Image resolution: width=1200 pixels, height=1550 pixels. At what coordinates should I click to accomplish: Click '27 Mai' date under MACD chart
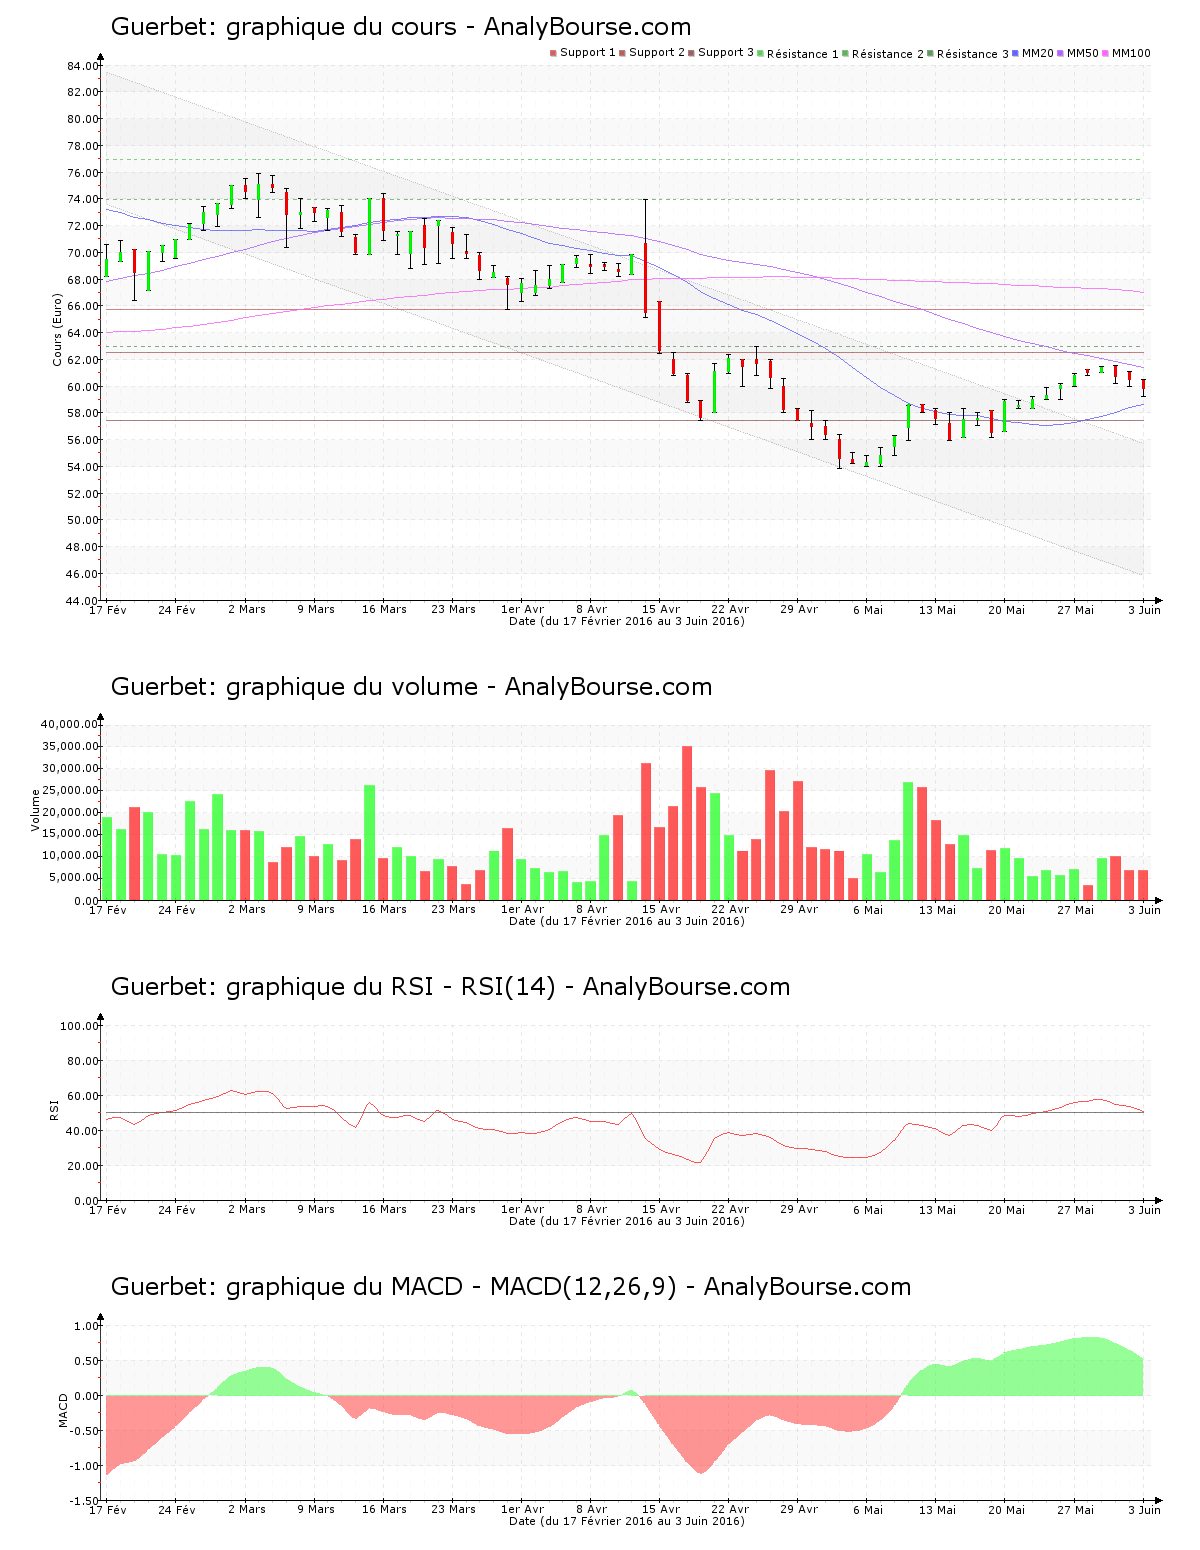(x=1076, y=1509)
